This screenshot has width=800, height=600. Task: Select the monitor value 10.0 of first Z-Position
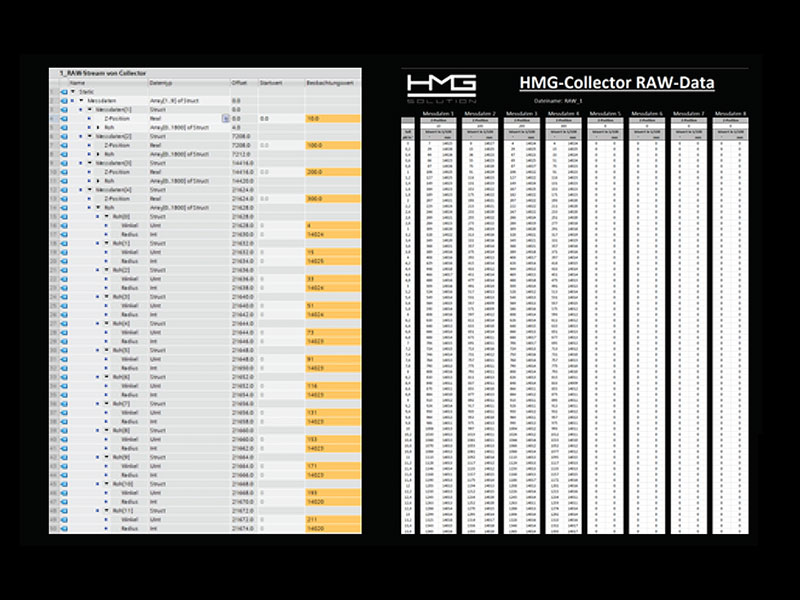pyautogui.click(x=333, y=118)
